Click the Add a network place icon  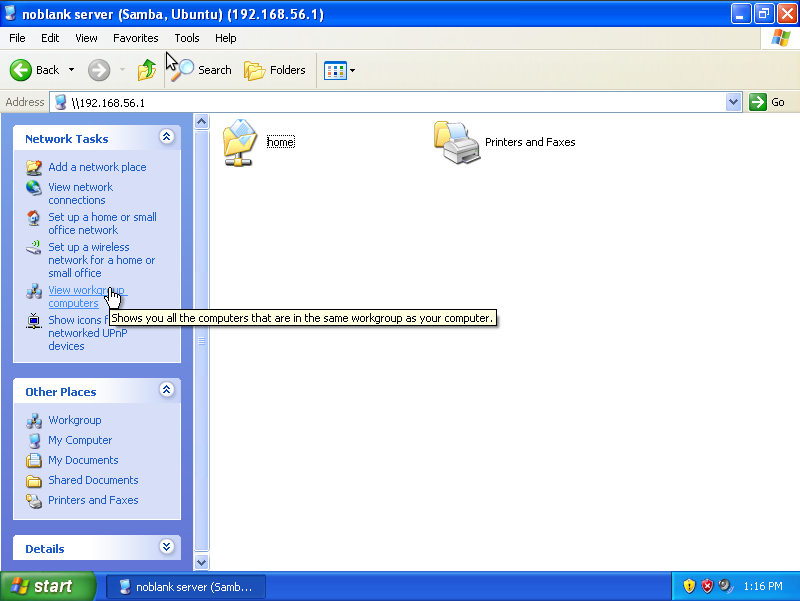(34, 167)
